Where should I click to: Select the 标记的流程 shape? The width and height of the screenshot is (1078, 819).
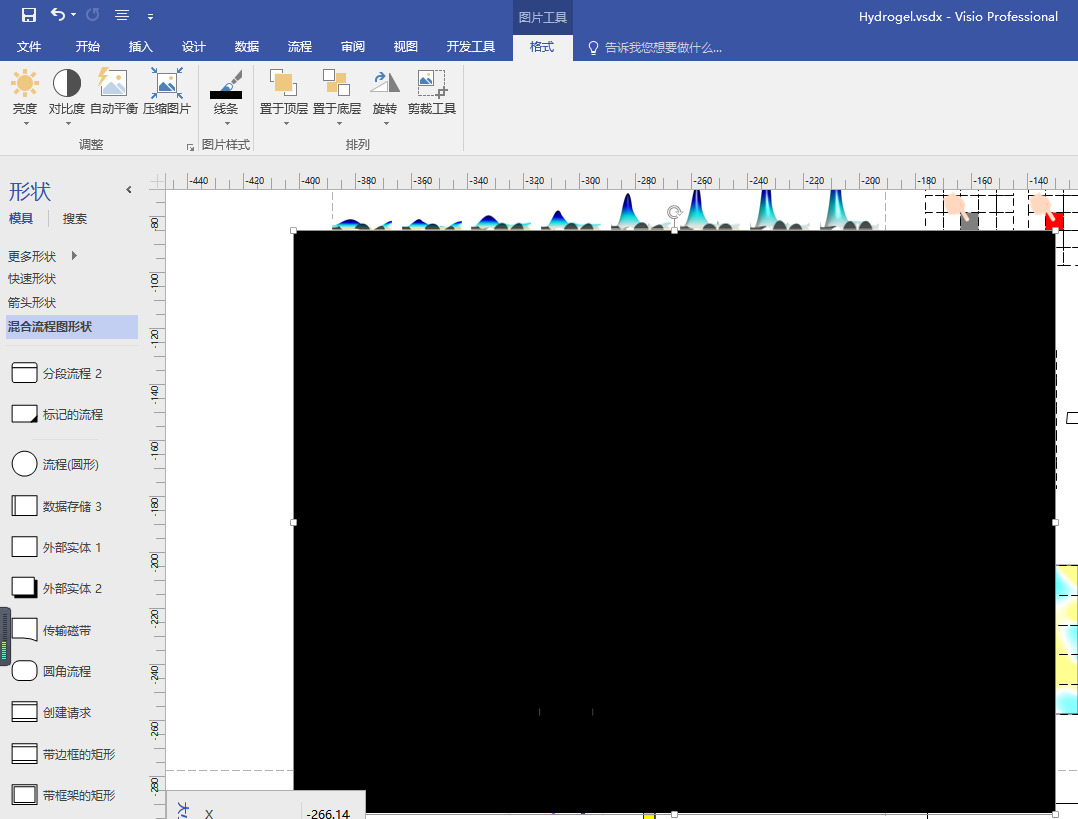coord(58,415)
